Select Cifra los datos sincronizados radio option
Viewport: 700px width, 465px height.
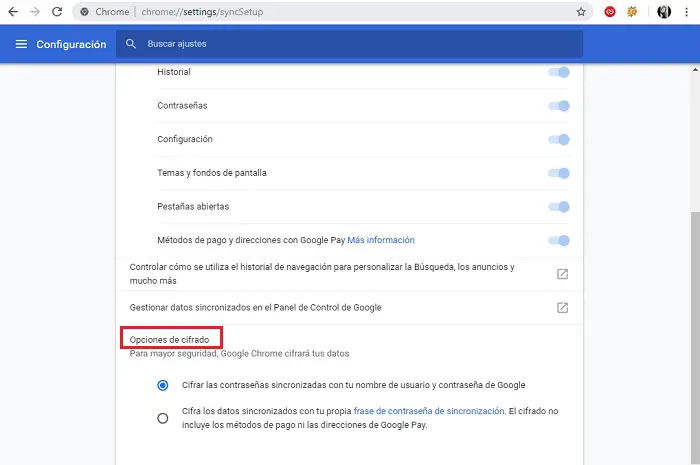point(163,418)
